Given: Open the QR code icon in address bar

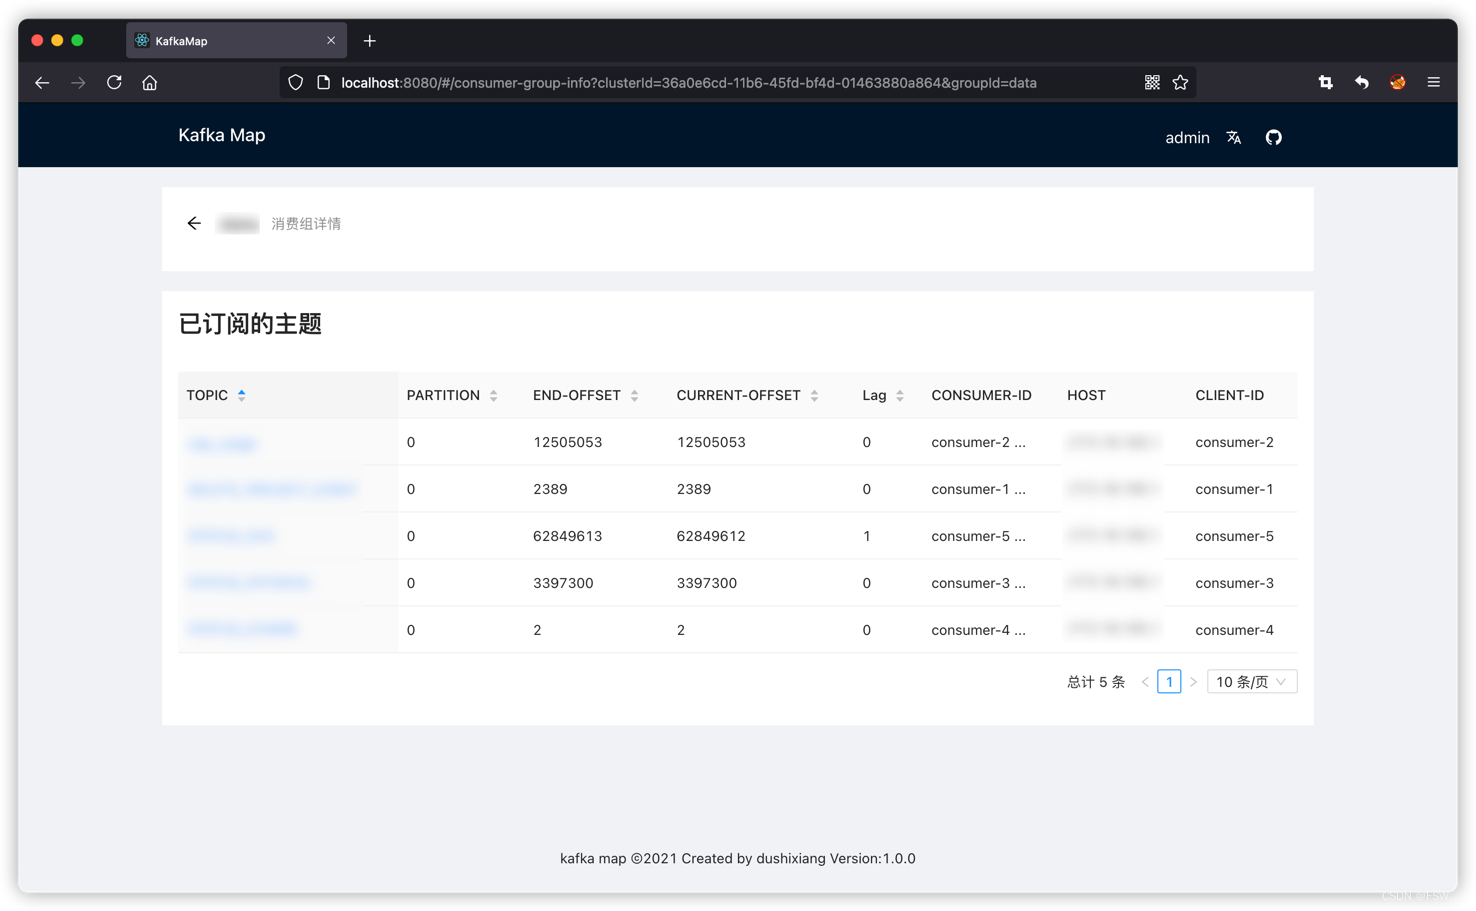Looking at the screenshot, I should (x=1152, y=83).
